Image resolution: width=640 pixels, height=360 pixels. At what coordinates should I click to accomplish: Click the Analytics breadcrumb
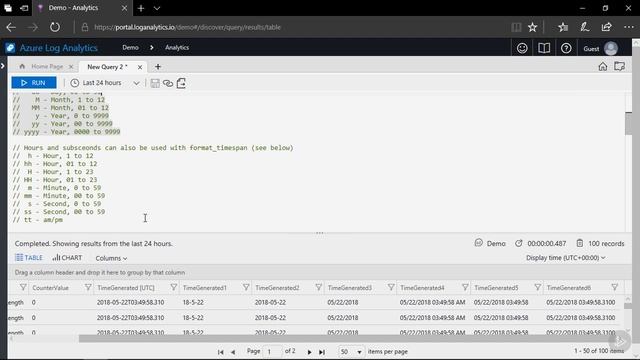point(177,47)
